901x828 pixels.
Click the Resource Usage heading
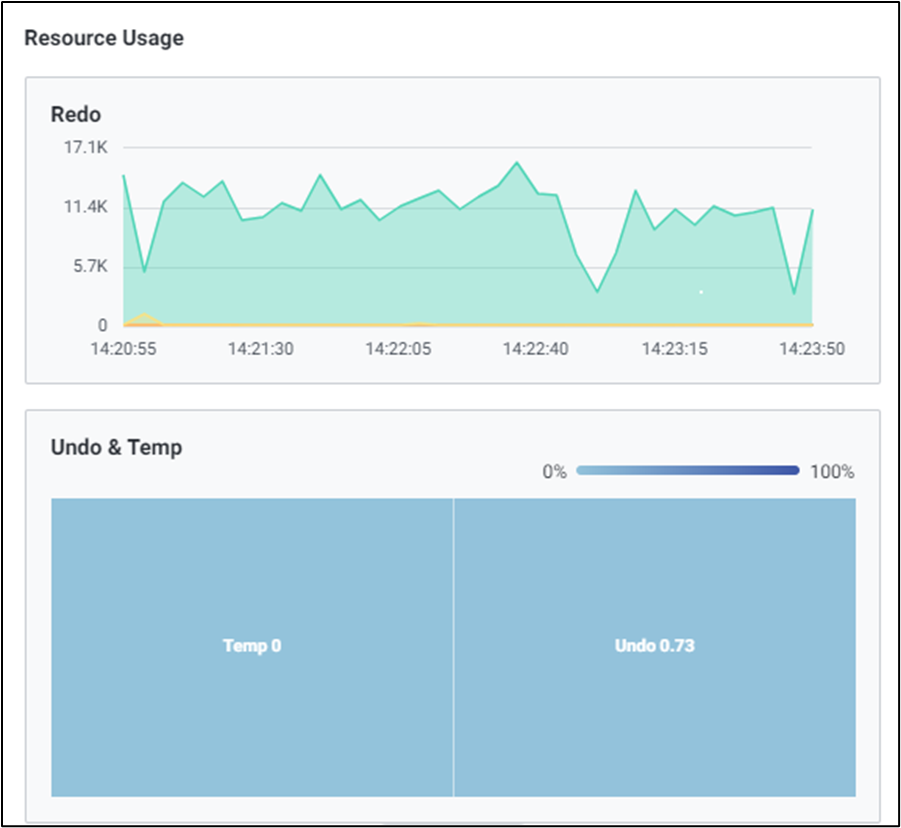coord(104,38)
